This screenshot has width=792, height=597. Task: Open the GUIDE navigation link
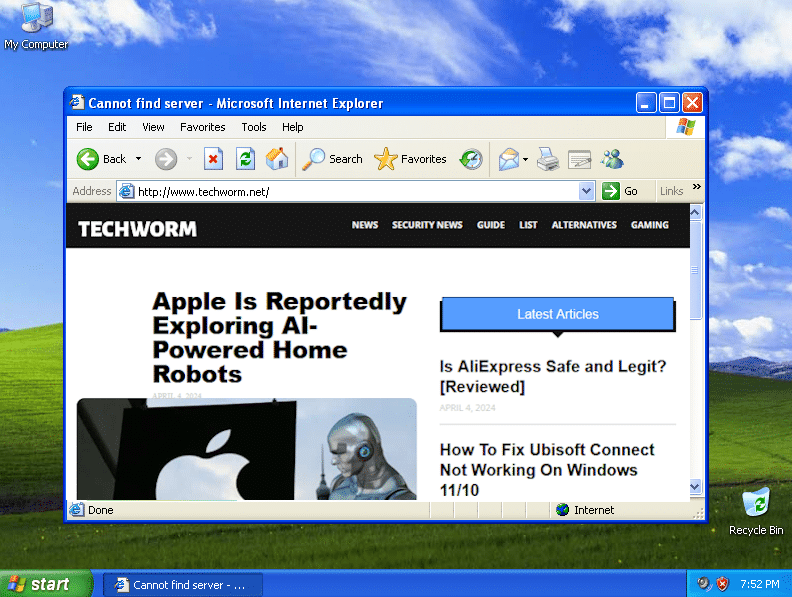490,225
